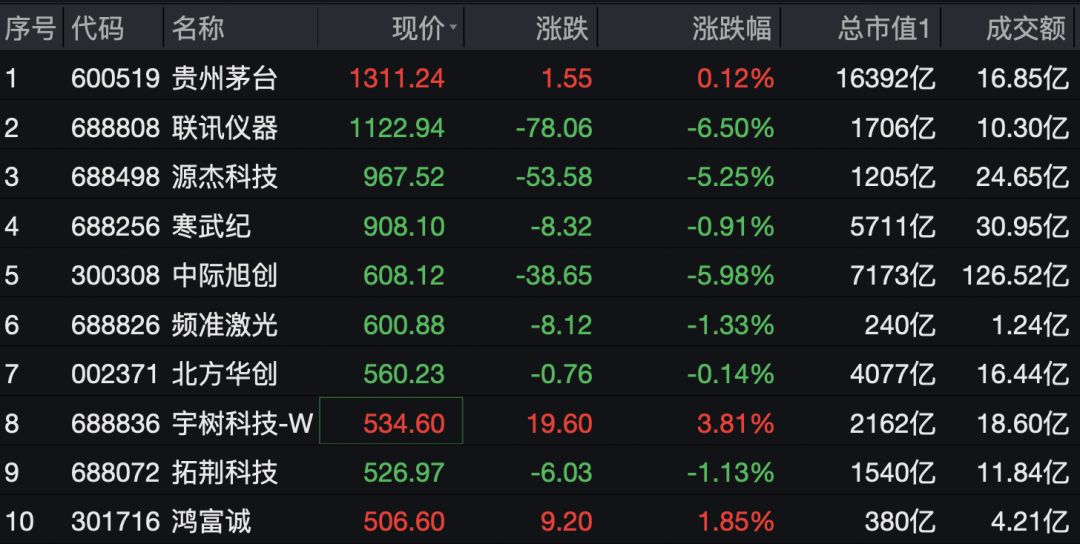Sort by the 成交额 column header
The height and width of the screenshot is (544, 1080).
point(1026,28)
